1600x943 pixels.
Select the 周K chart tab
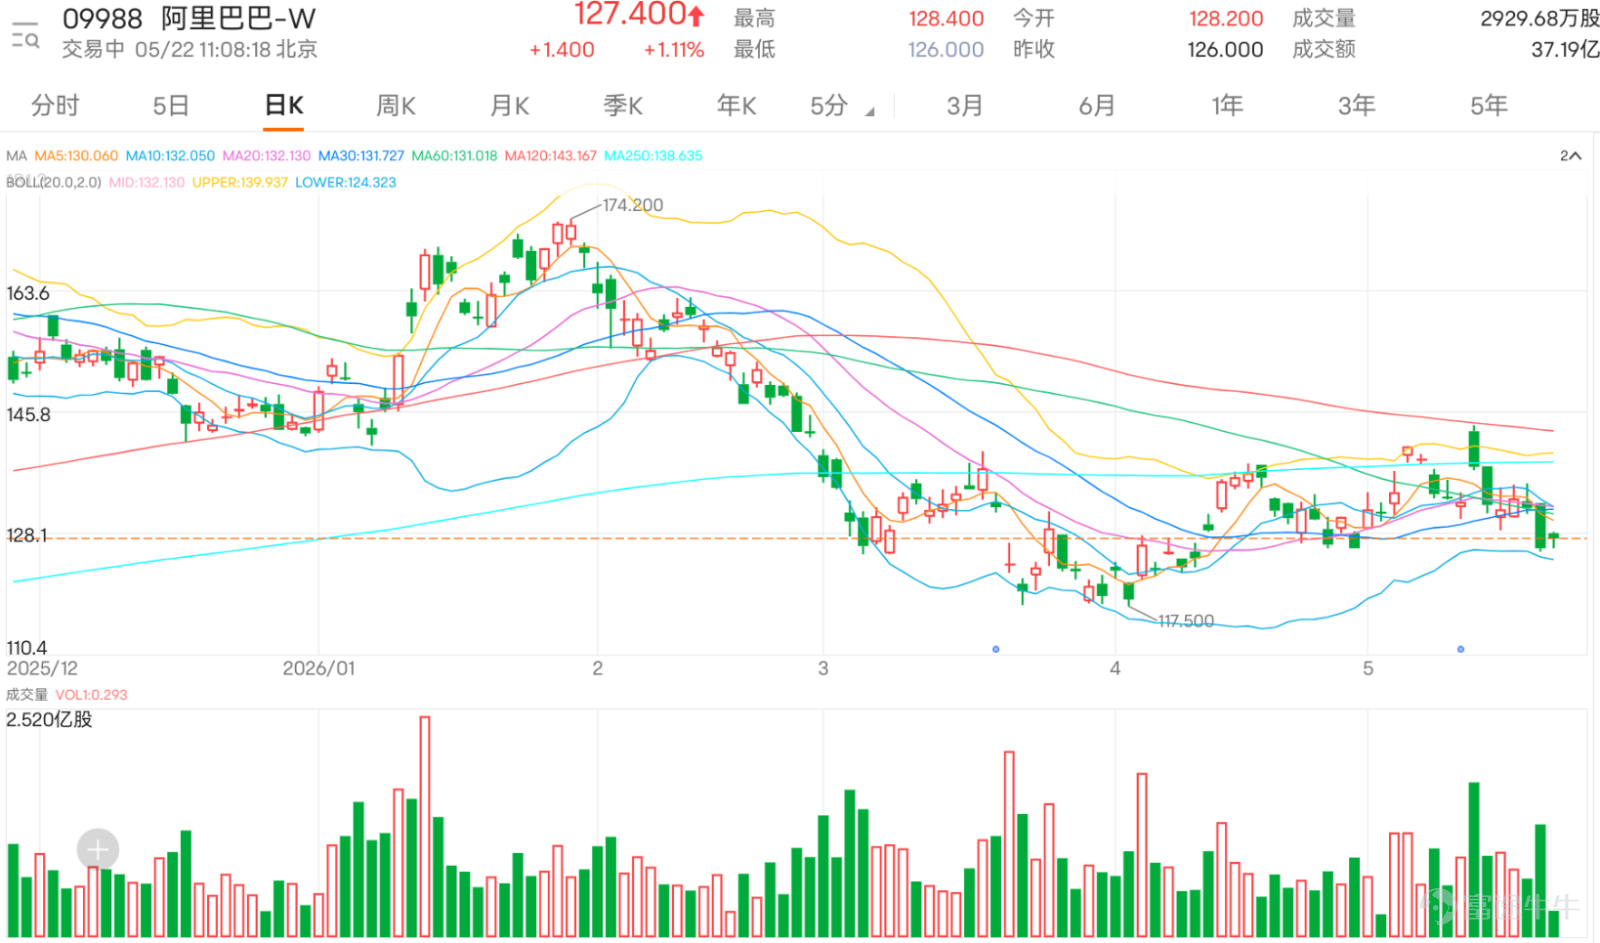pyautogui.click(x=396, y=105)
